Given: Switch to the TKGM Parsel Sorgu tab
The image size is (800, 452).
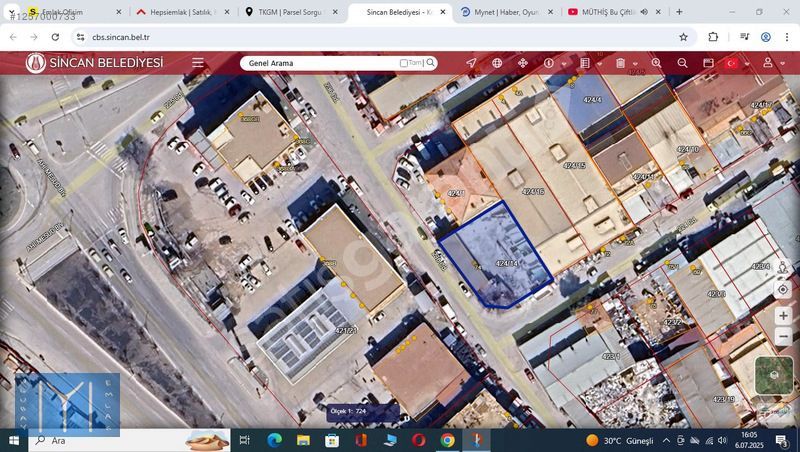Looking at the screenshot, I should pos(291,12).
